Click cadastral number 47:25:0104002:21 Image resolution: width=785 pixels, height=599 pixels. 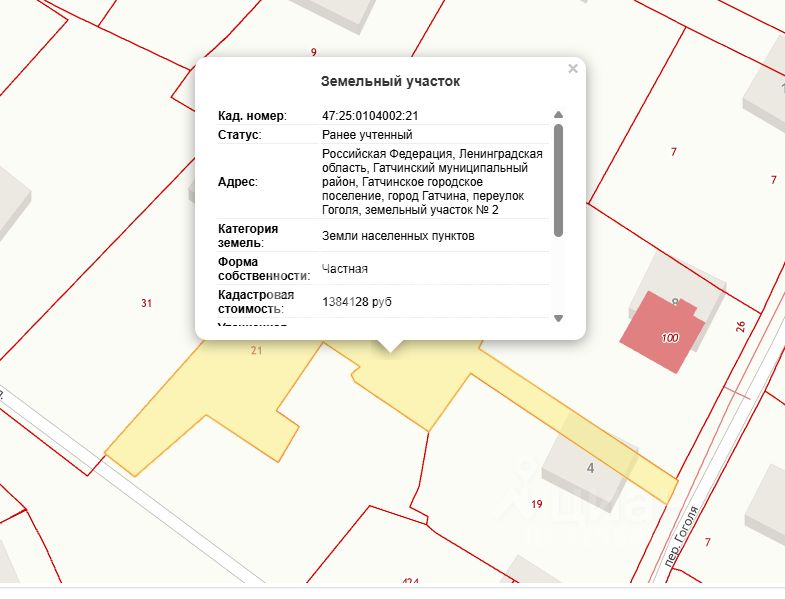coord(370,116)
